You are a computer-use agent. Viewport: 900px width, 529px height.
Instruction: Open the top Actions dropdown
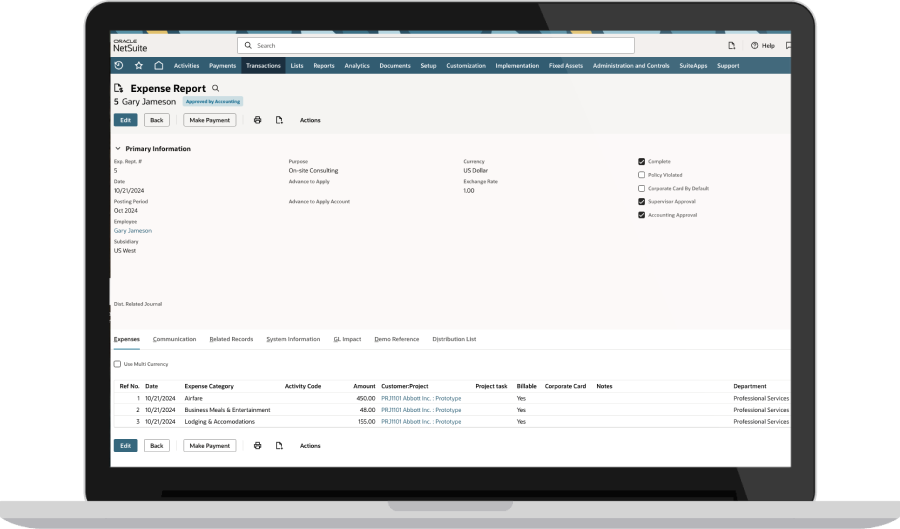coord(310,120)
